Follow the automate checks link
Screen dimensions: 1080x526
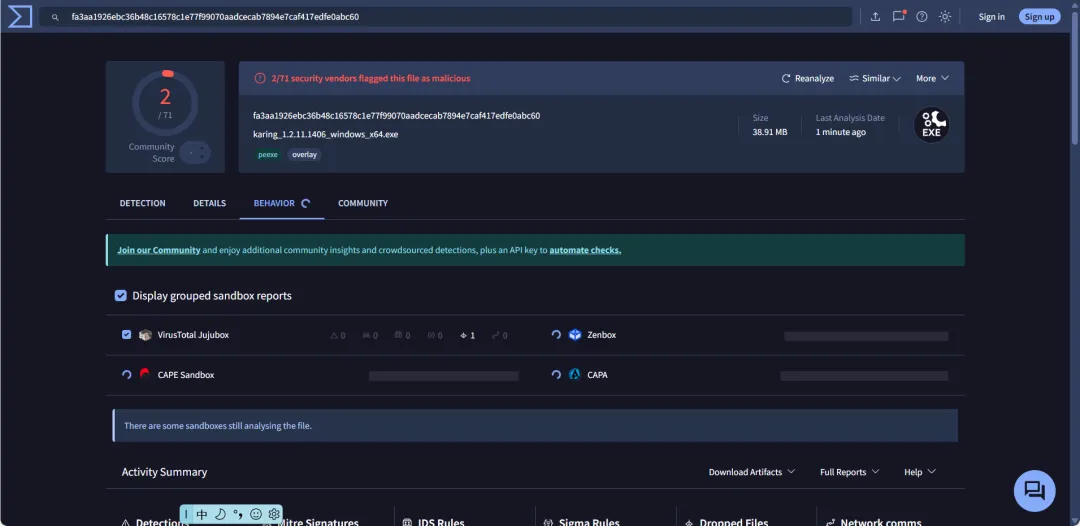click(x=585, y=251)
